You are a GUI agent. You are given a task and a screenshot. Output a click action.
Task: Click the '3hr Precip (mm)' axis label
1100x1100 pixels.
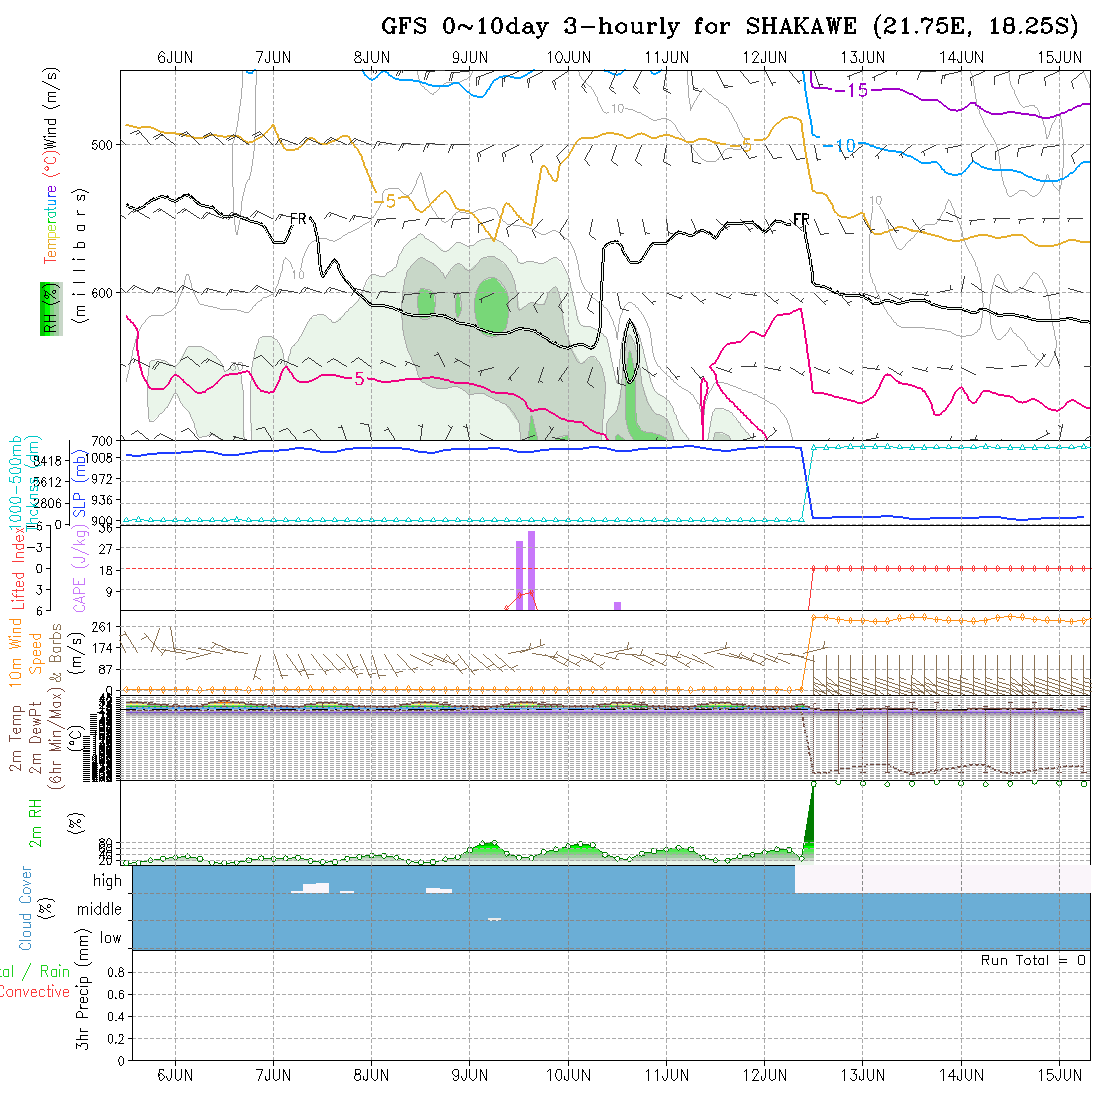[x=85, y=1005]
